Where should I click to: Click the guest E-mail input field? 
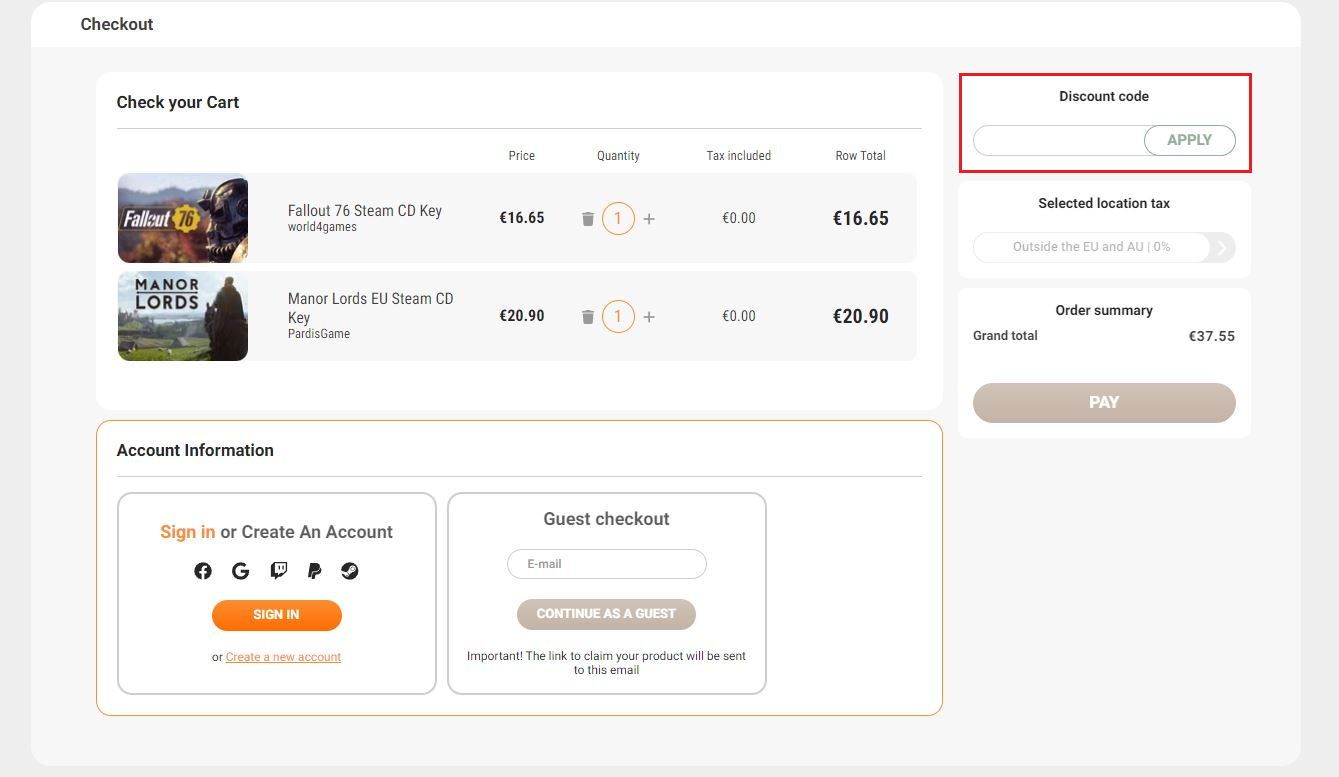606,564
